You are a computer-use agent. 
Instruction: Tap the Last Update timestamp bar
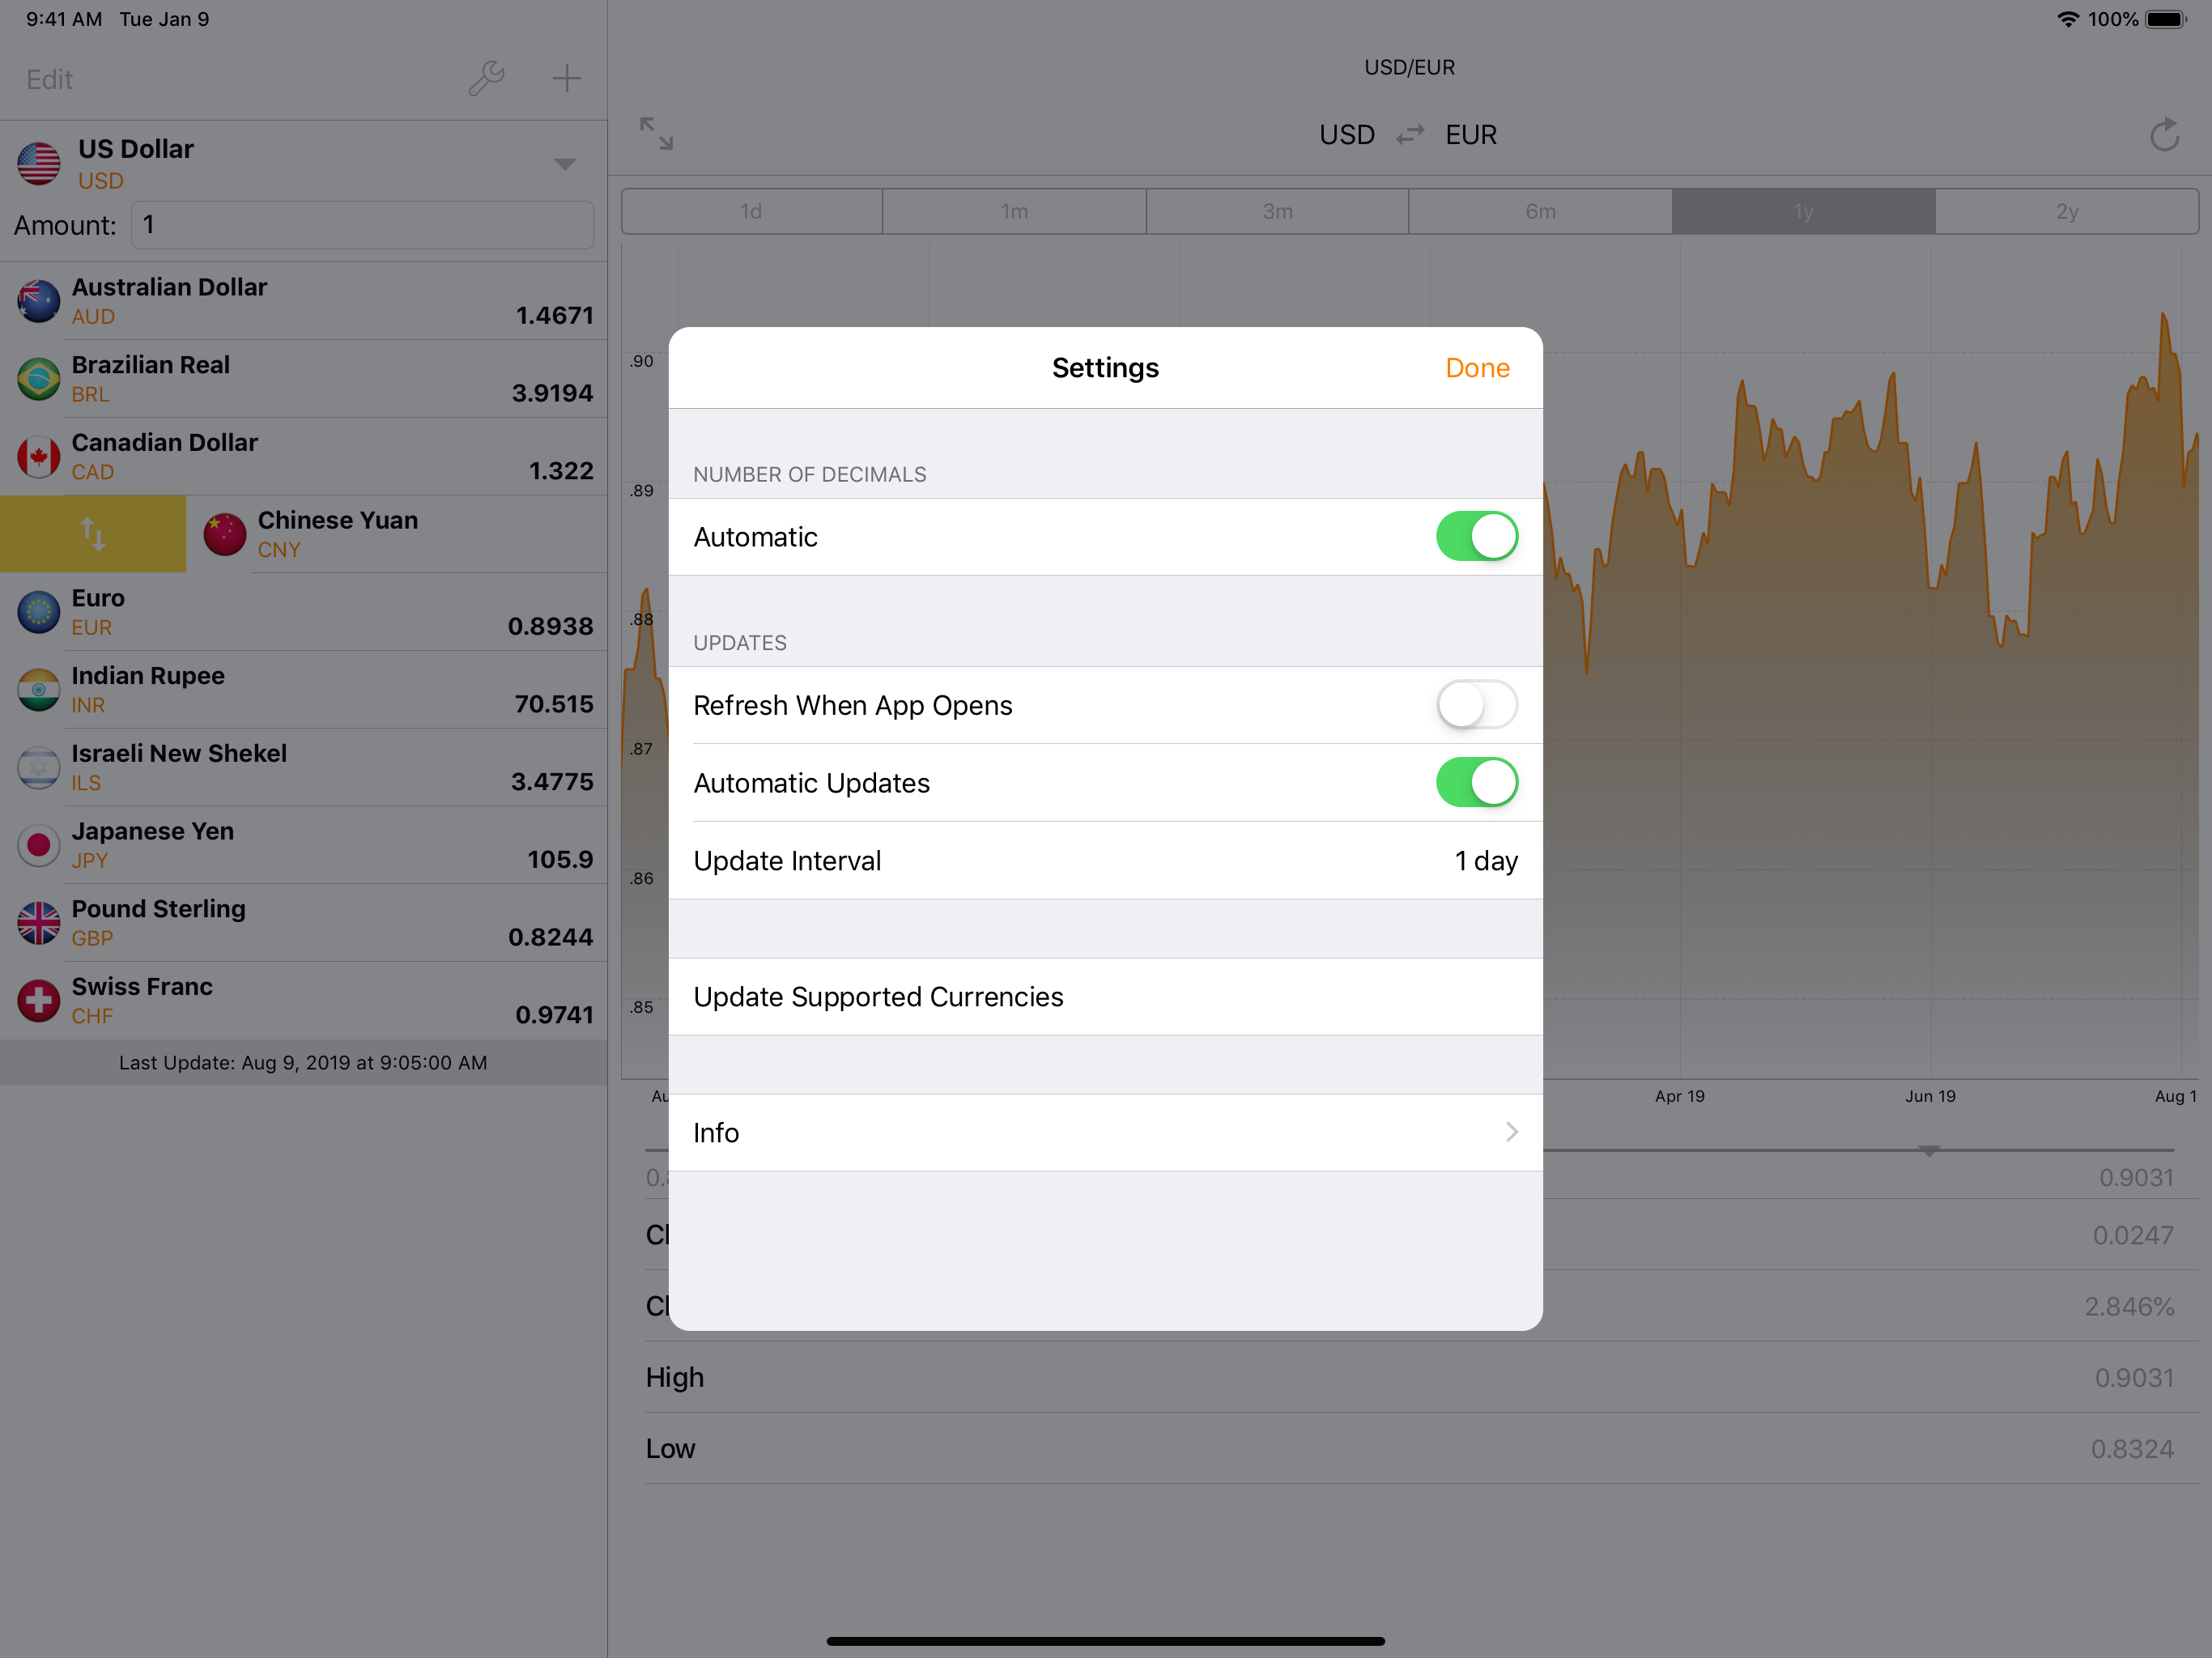point(303,1062)
